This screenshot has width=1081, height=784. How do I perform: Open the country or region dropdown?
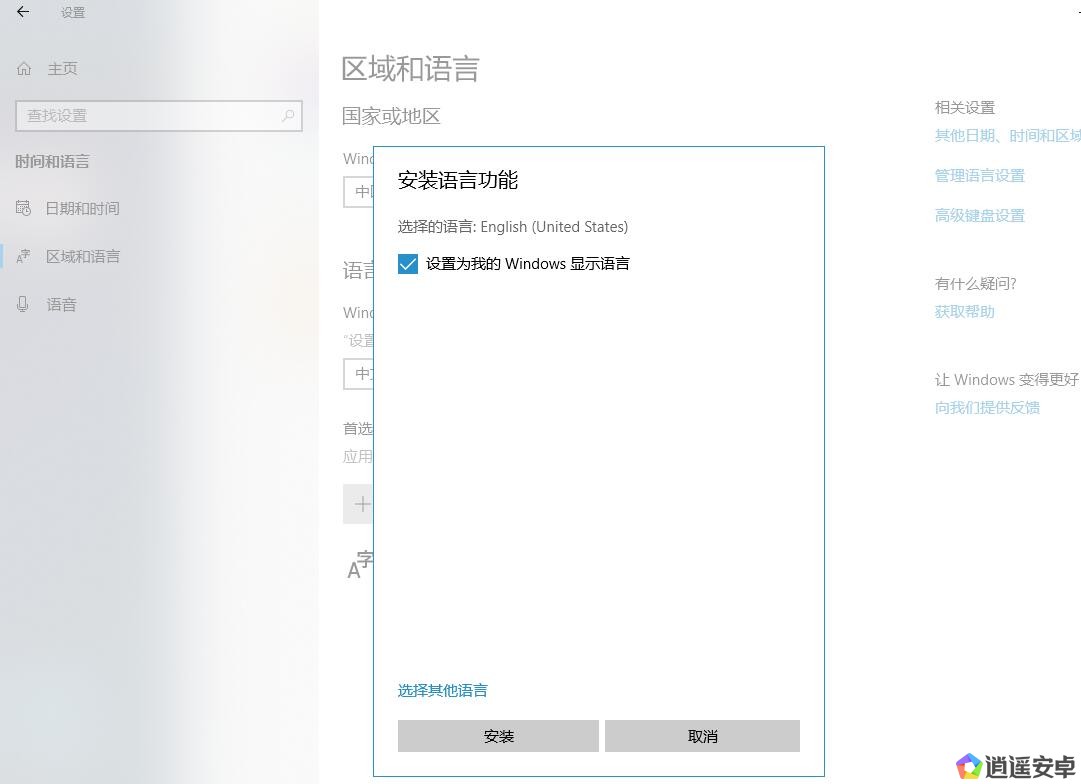(358, 192)
